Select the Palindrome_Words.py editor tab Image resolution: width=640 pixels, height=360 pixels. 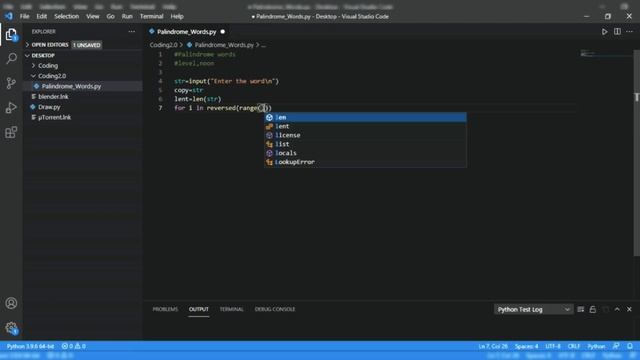coord(187,31)
